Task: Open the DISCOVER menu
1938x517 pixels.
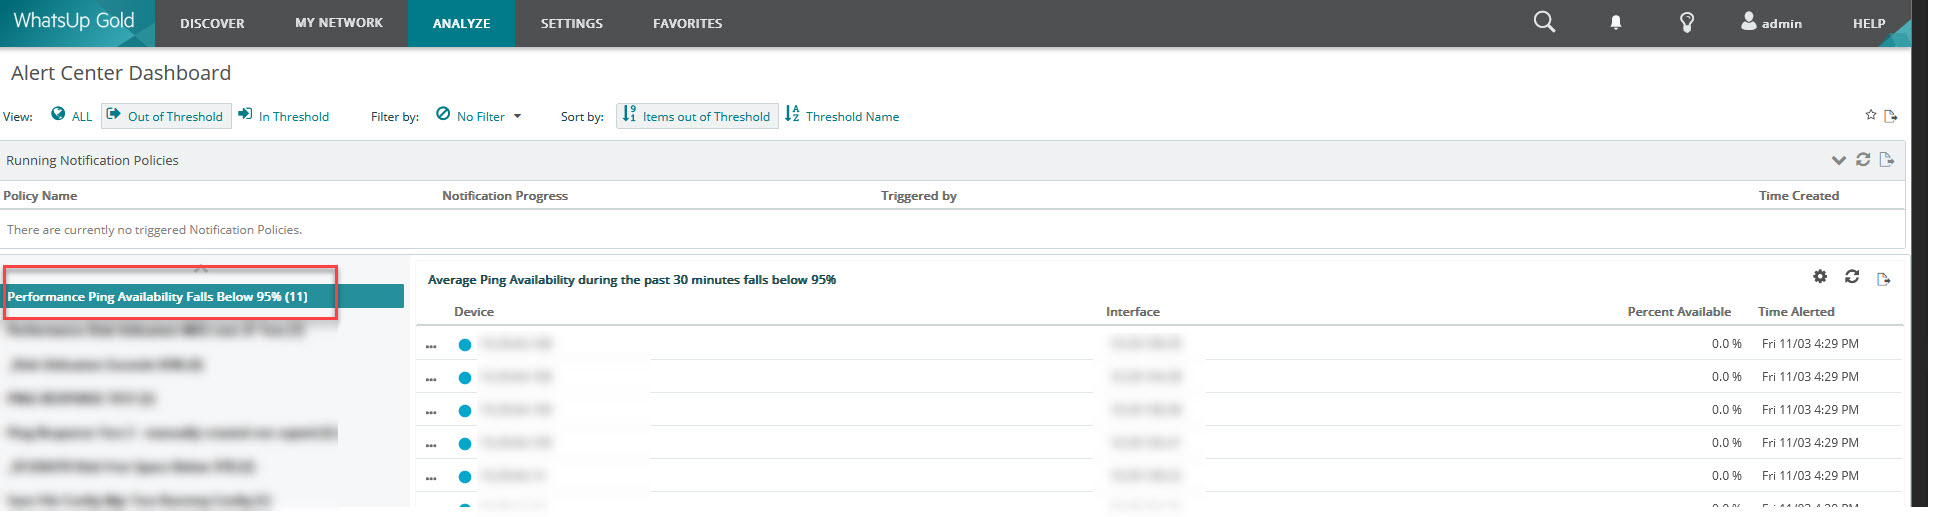Action: (212, 23)
